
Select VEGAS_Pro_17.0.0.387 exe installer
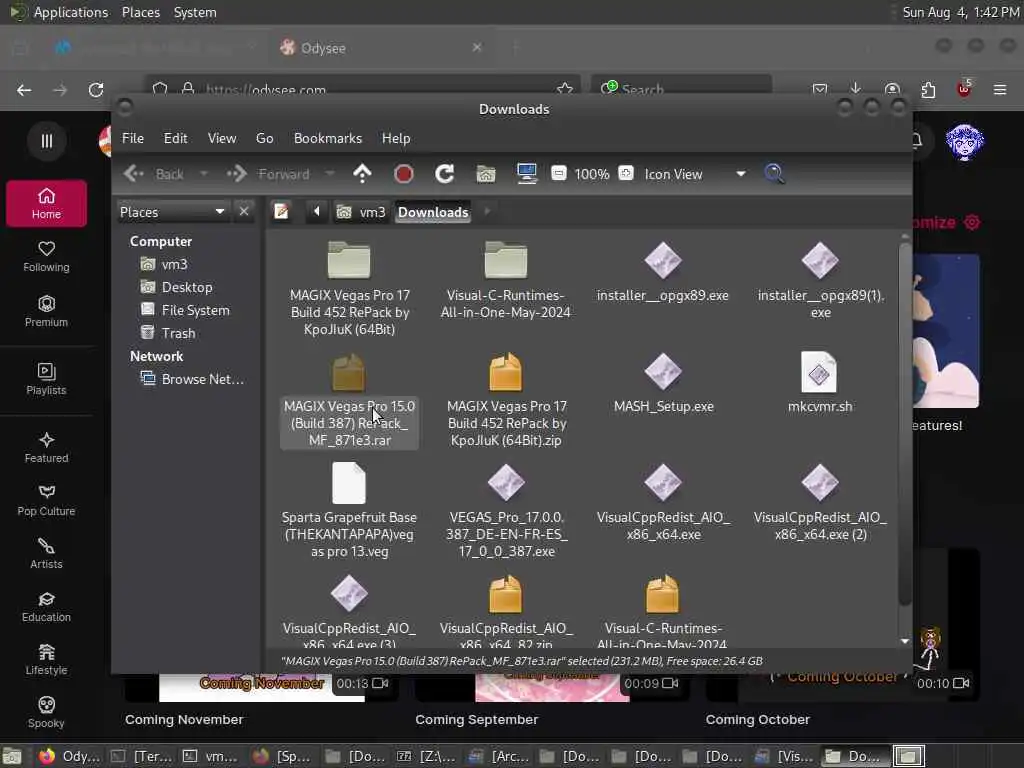pyautogui.click(x=506, y=510)
